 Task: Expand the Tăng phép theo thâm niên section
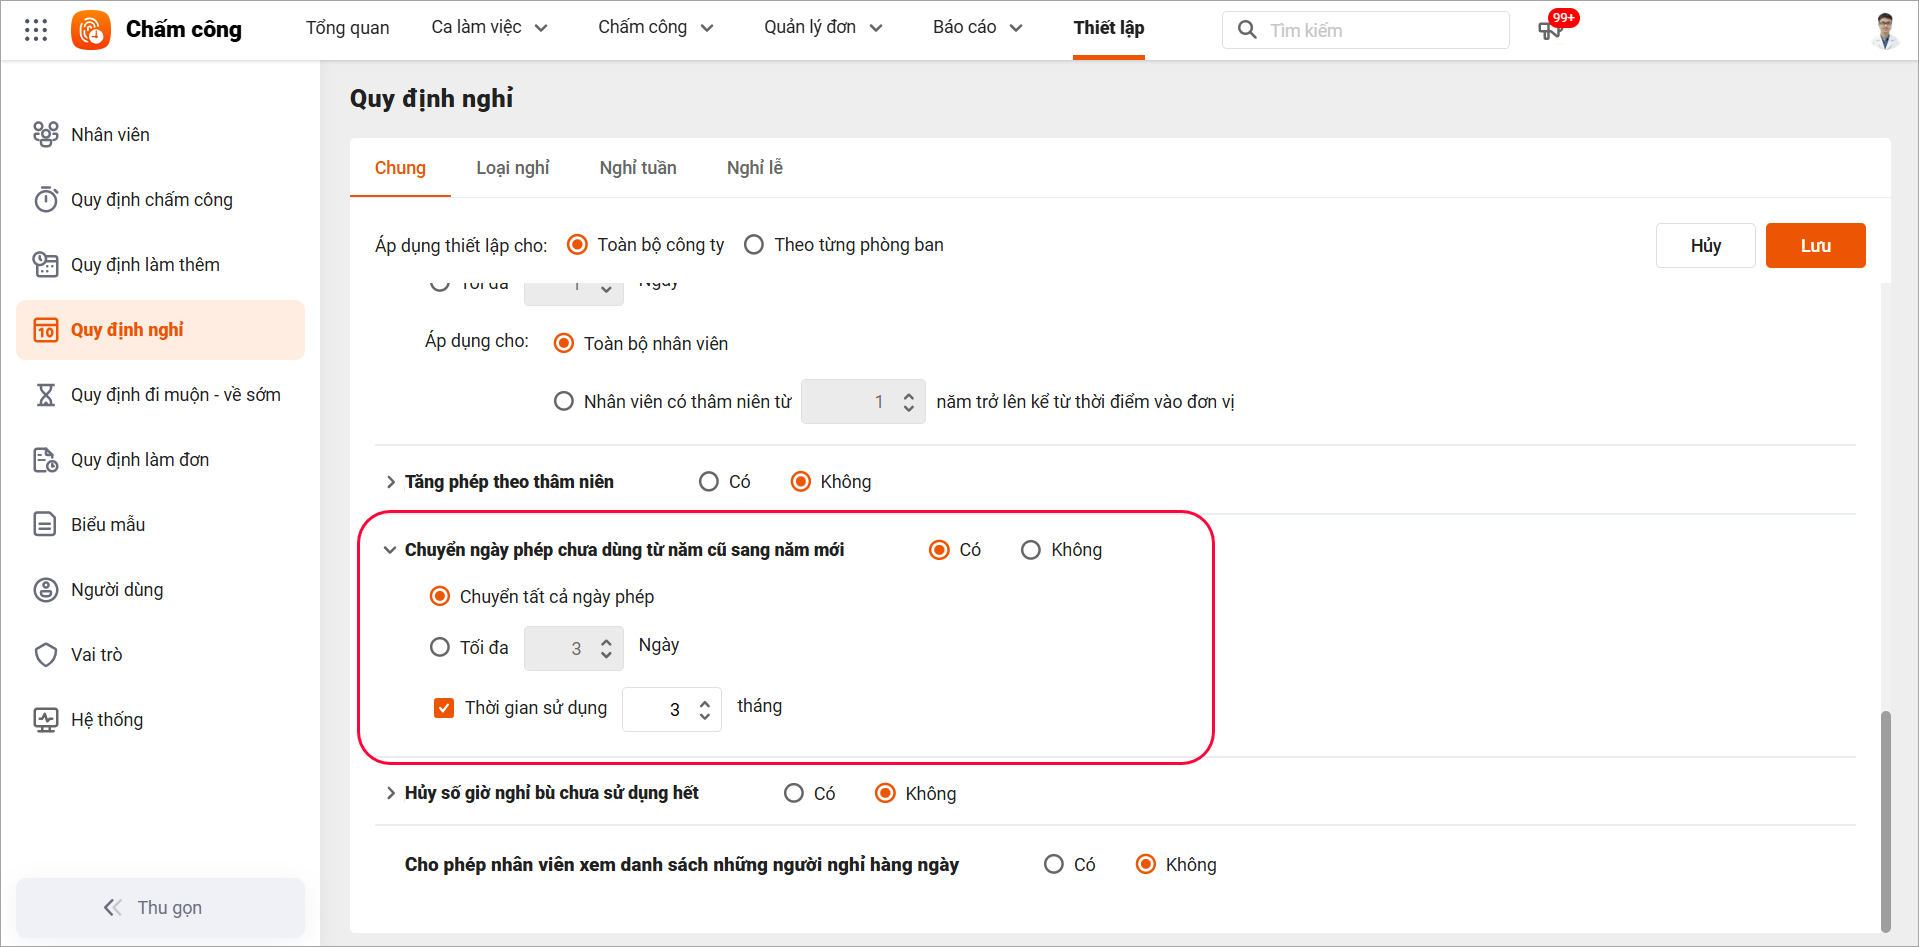(x=391, y=482)
